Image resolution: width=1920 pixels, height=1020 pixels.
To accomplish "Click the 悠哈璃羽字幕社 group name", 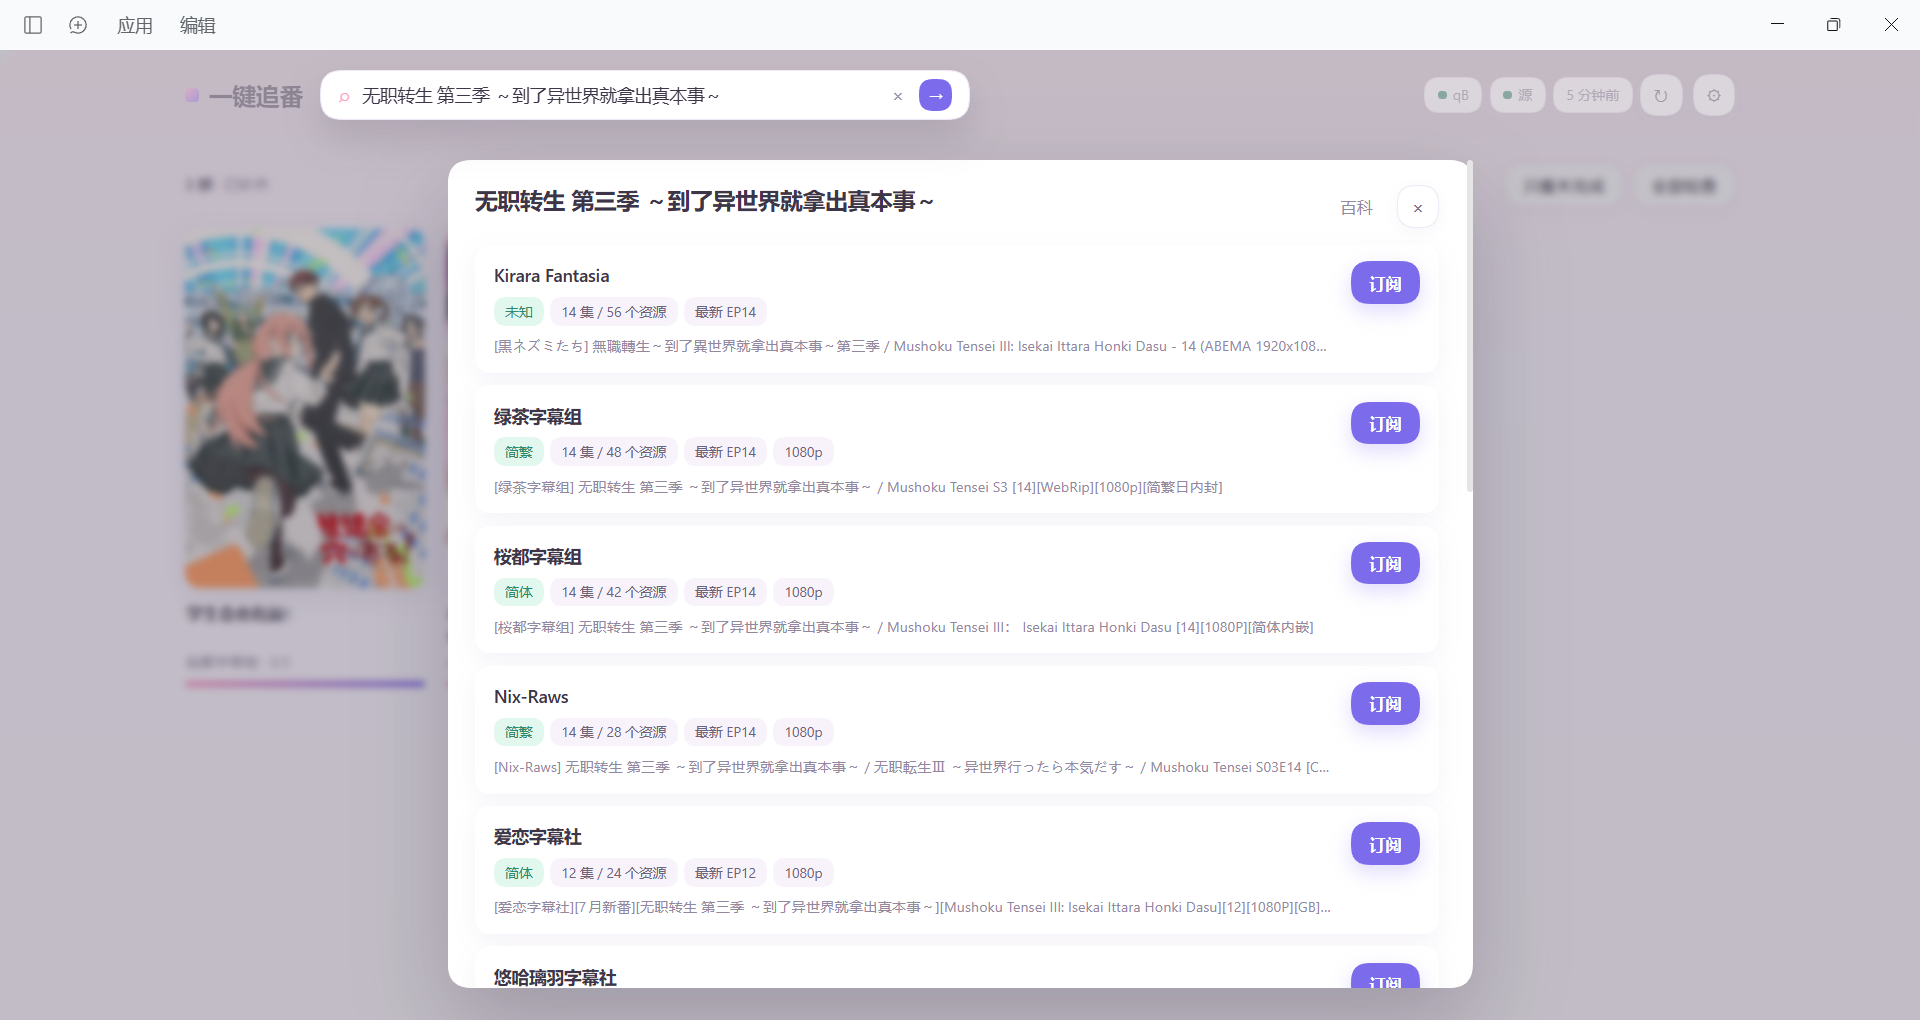I will 555,977.
